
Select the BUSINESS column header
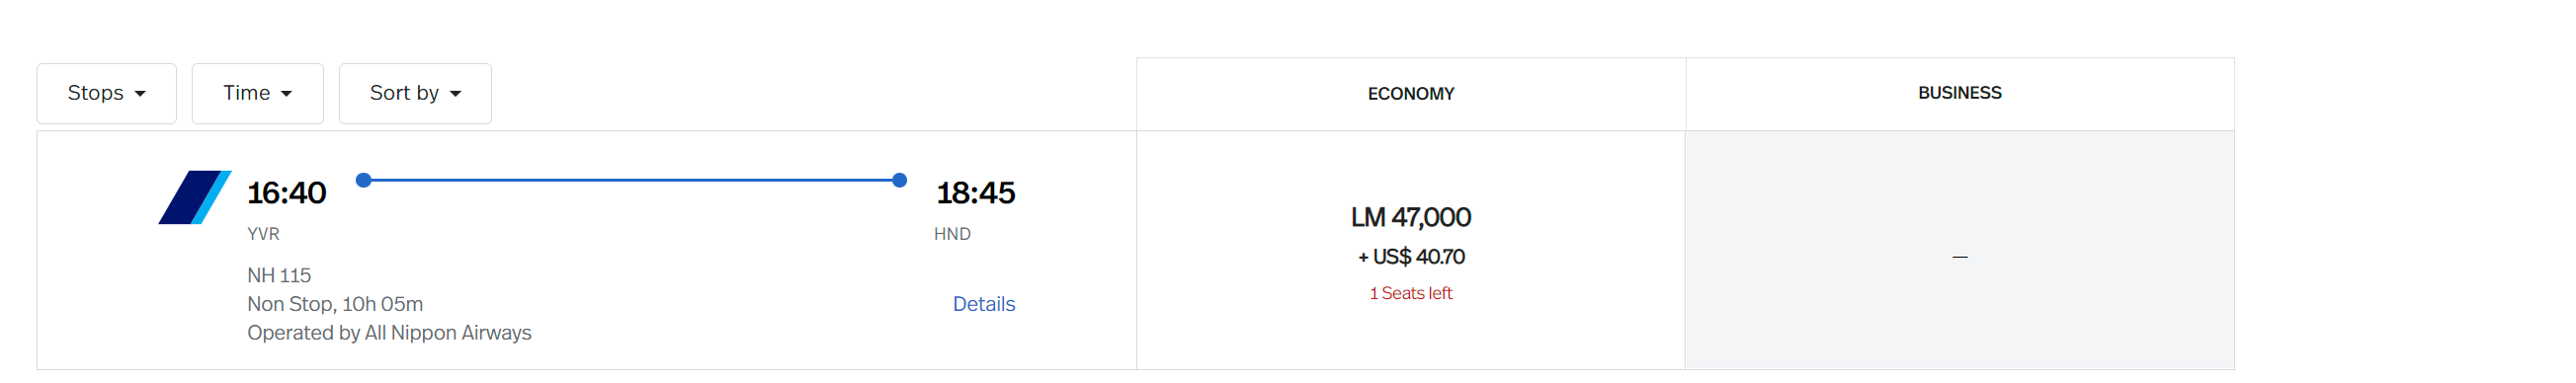coord(1959,93)
